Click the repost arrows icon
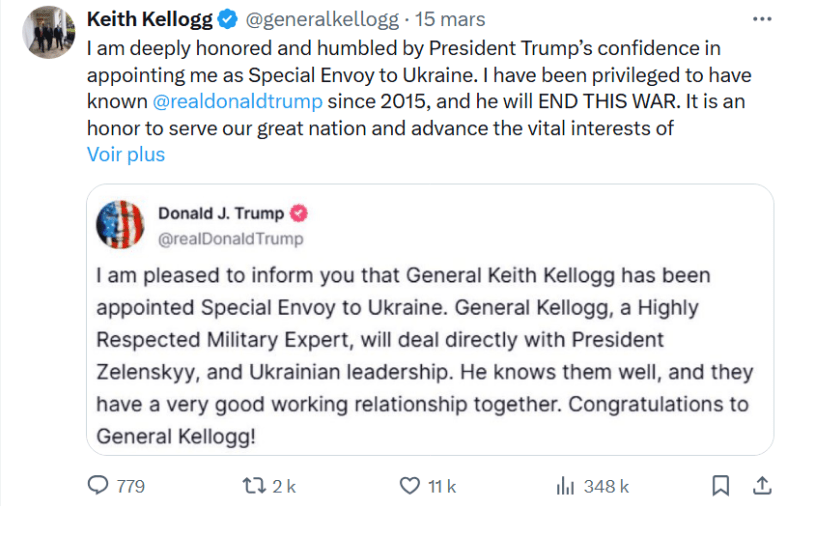 [x=254, y=486]
